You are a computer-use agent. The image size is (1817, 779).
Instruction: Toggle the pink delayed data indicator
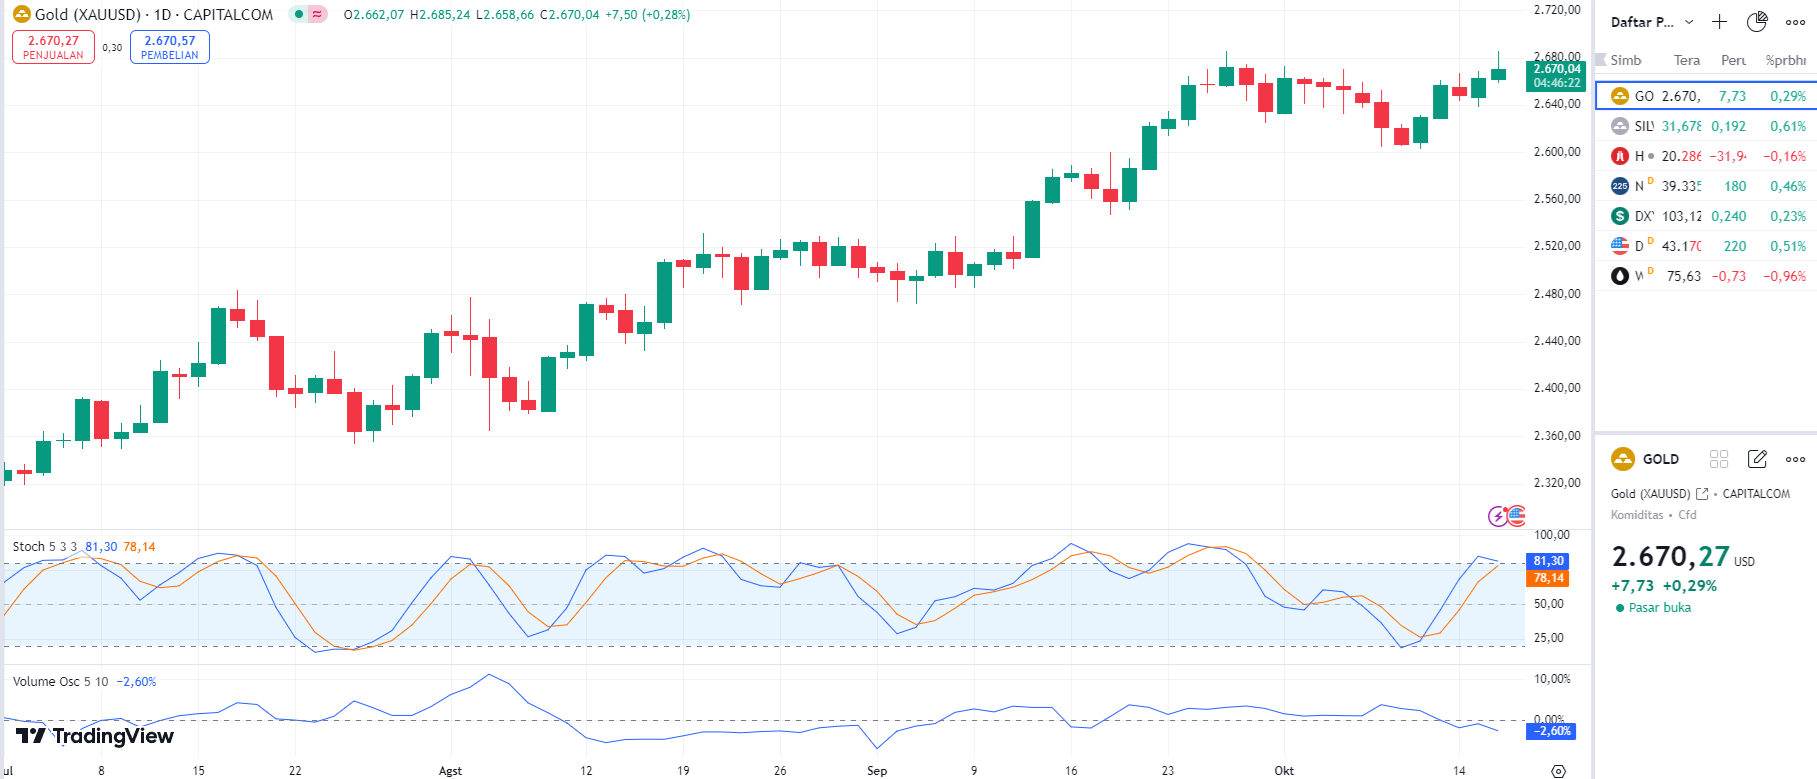pyautogui.click(x=317, y=15)
